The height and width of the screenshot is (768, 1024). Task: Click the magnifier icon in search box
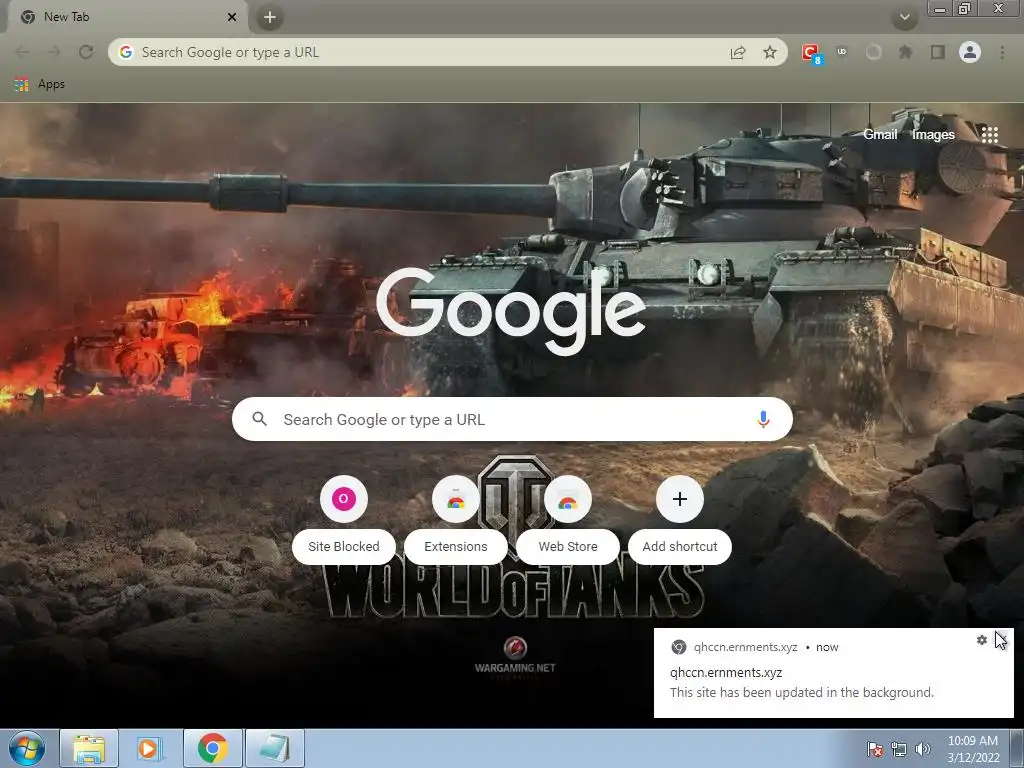pyautogui.click(x=259, y=419)
